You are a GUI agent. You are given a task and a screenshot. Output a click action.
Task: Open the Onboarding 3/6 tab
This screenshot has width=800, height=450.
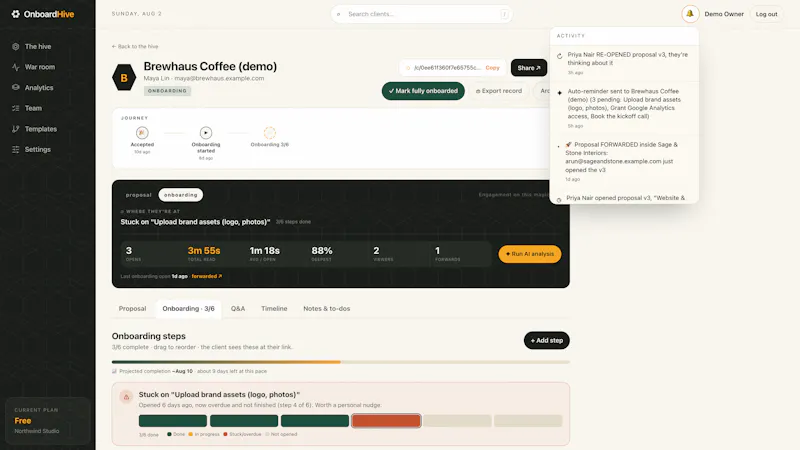188,309
